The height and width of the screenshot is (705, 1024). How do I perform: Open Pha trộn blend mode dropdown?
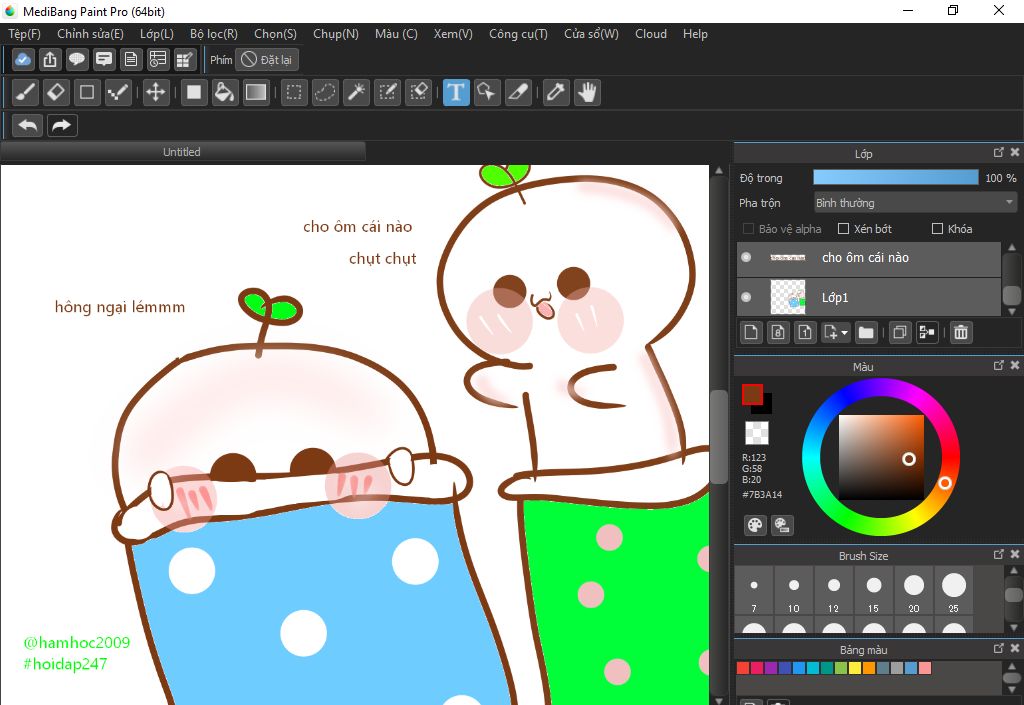pos(915,203)
